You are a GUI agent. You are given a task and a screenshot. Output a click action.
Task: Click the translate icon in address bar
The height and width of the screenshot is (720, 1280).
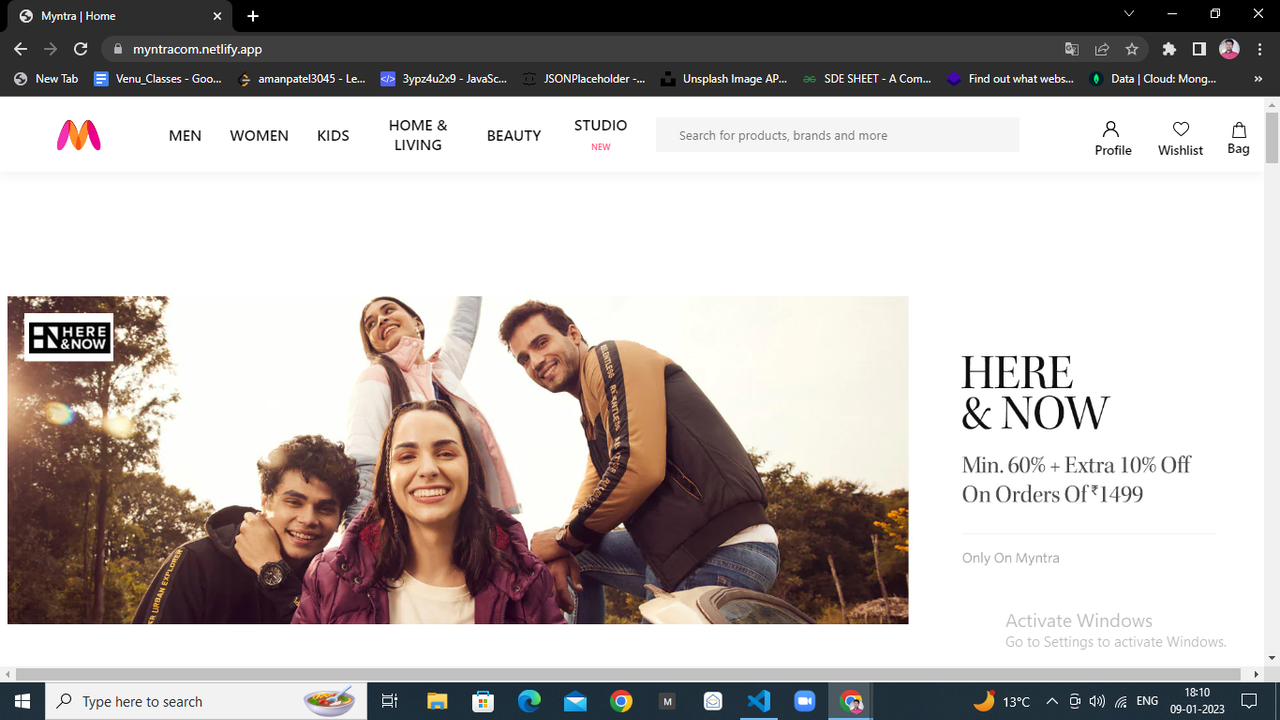tap(1071, 49)
